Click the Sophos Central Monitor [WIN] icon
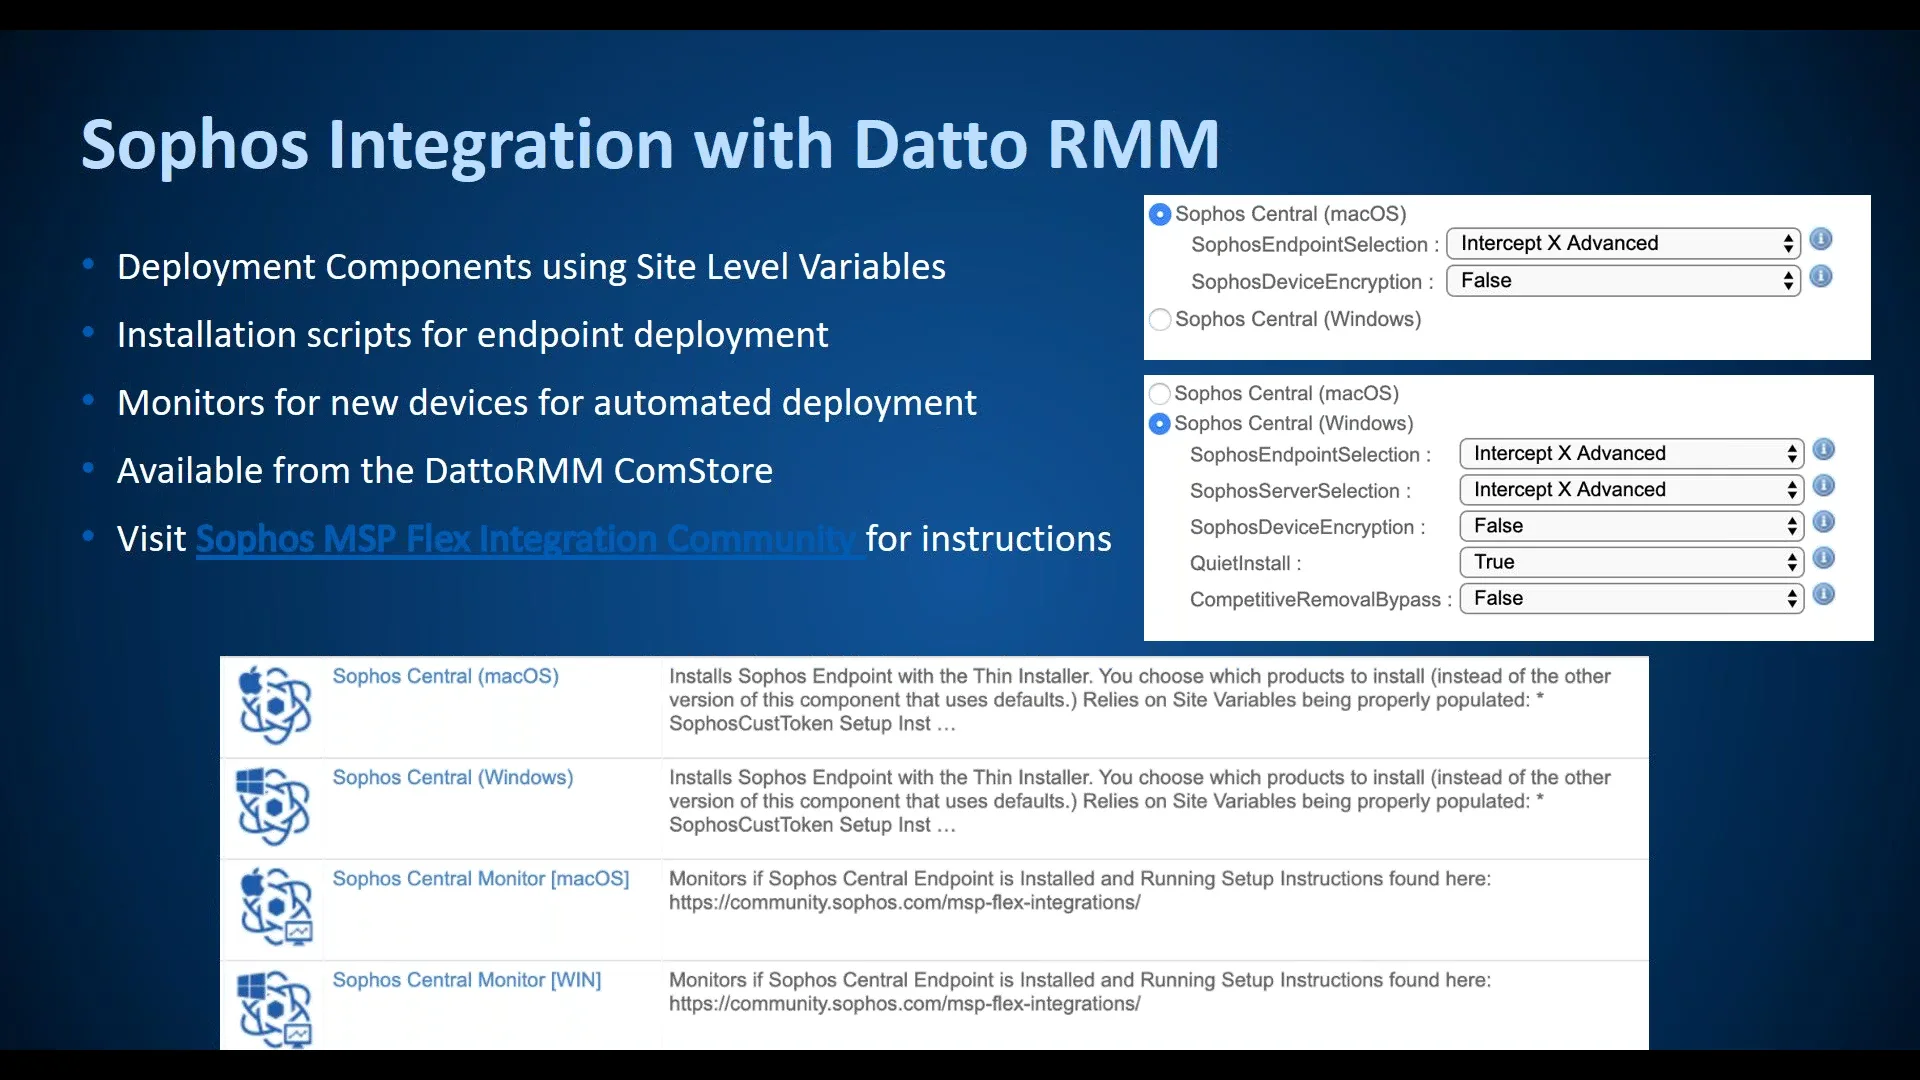 275,1009
